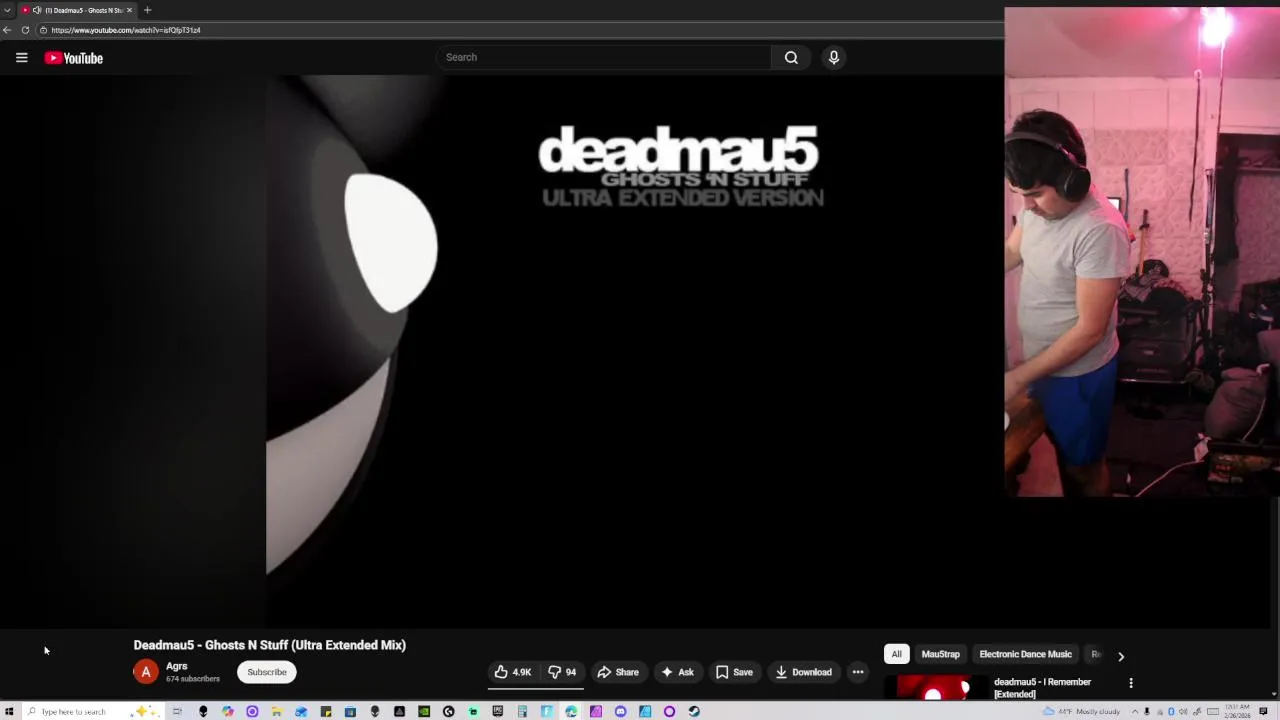Open Microsoft Edge from the taskbar
1280x720 pixels.
click(x=571, y=711)
